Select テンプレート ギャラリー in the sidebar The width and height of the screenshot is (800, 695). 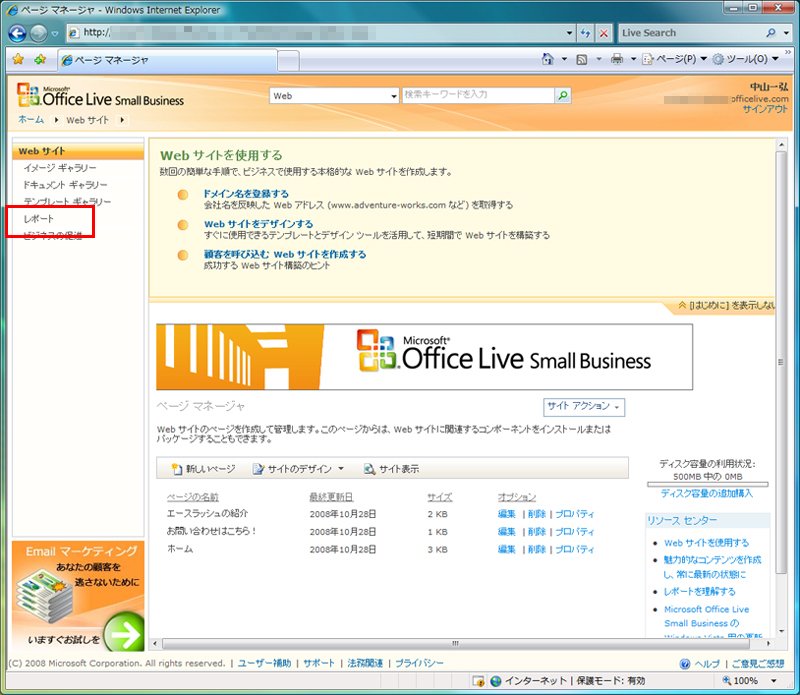tap(67, 202)
